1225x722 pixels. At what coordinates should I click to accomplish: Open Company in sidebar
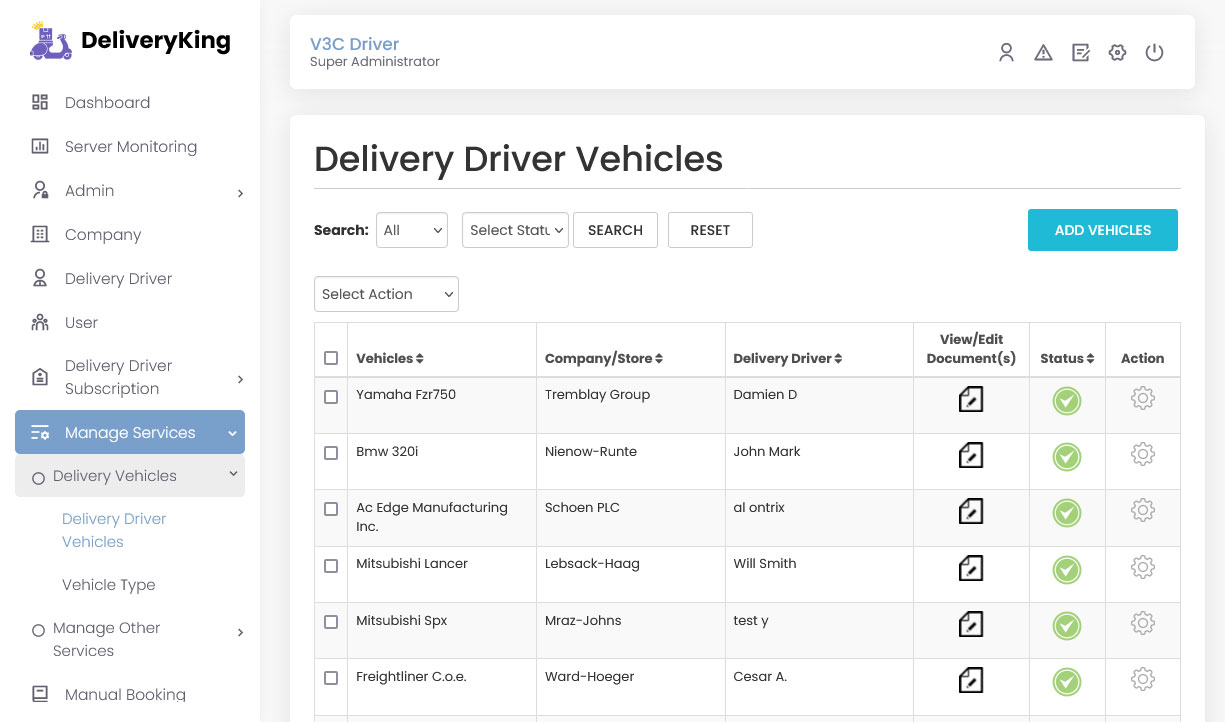[x=103, y=234]
